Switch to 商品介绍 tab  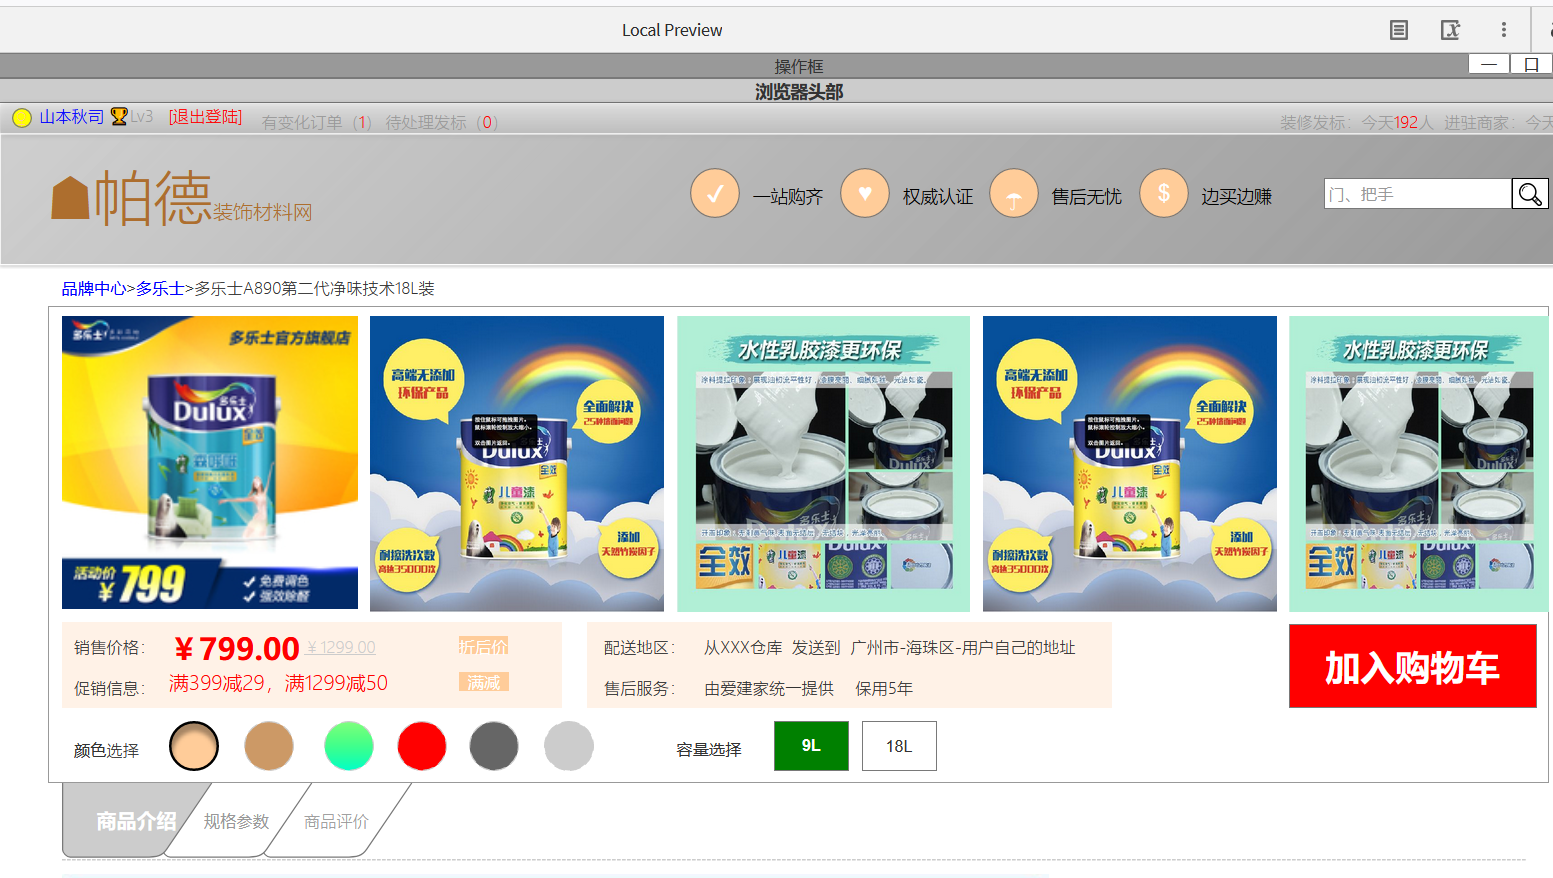135,821
